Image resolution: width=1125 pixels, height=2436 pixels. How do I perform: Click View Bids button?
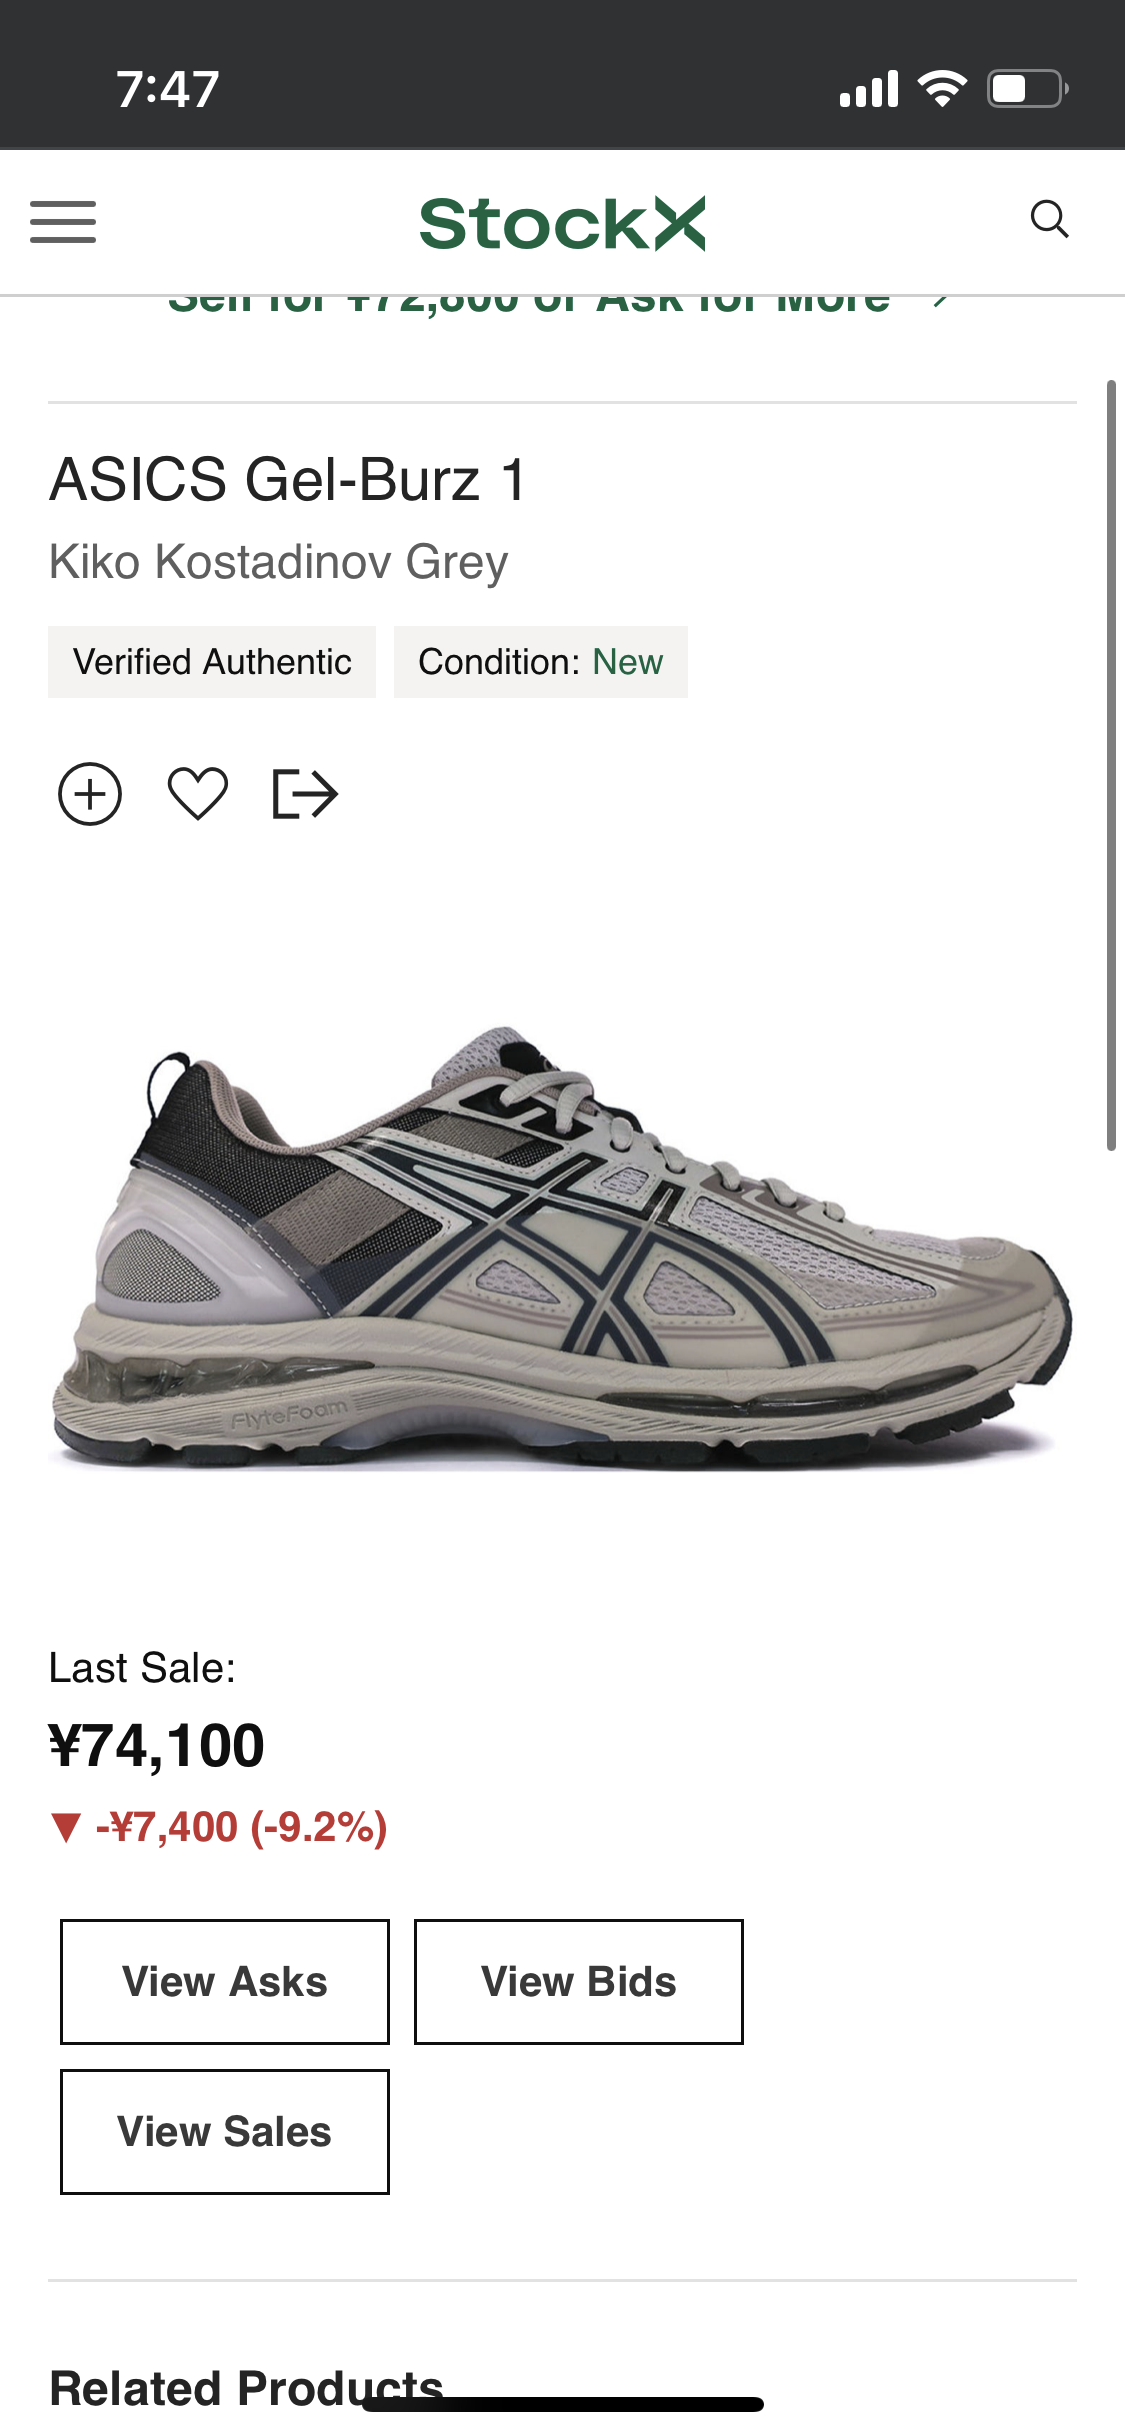pos(579,1982)
